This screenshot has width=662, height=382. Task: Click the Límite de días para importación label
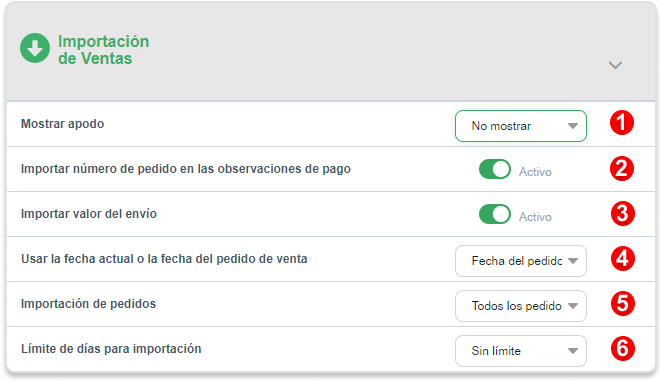[x=111, y=349]
